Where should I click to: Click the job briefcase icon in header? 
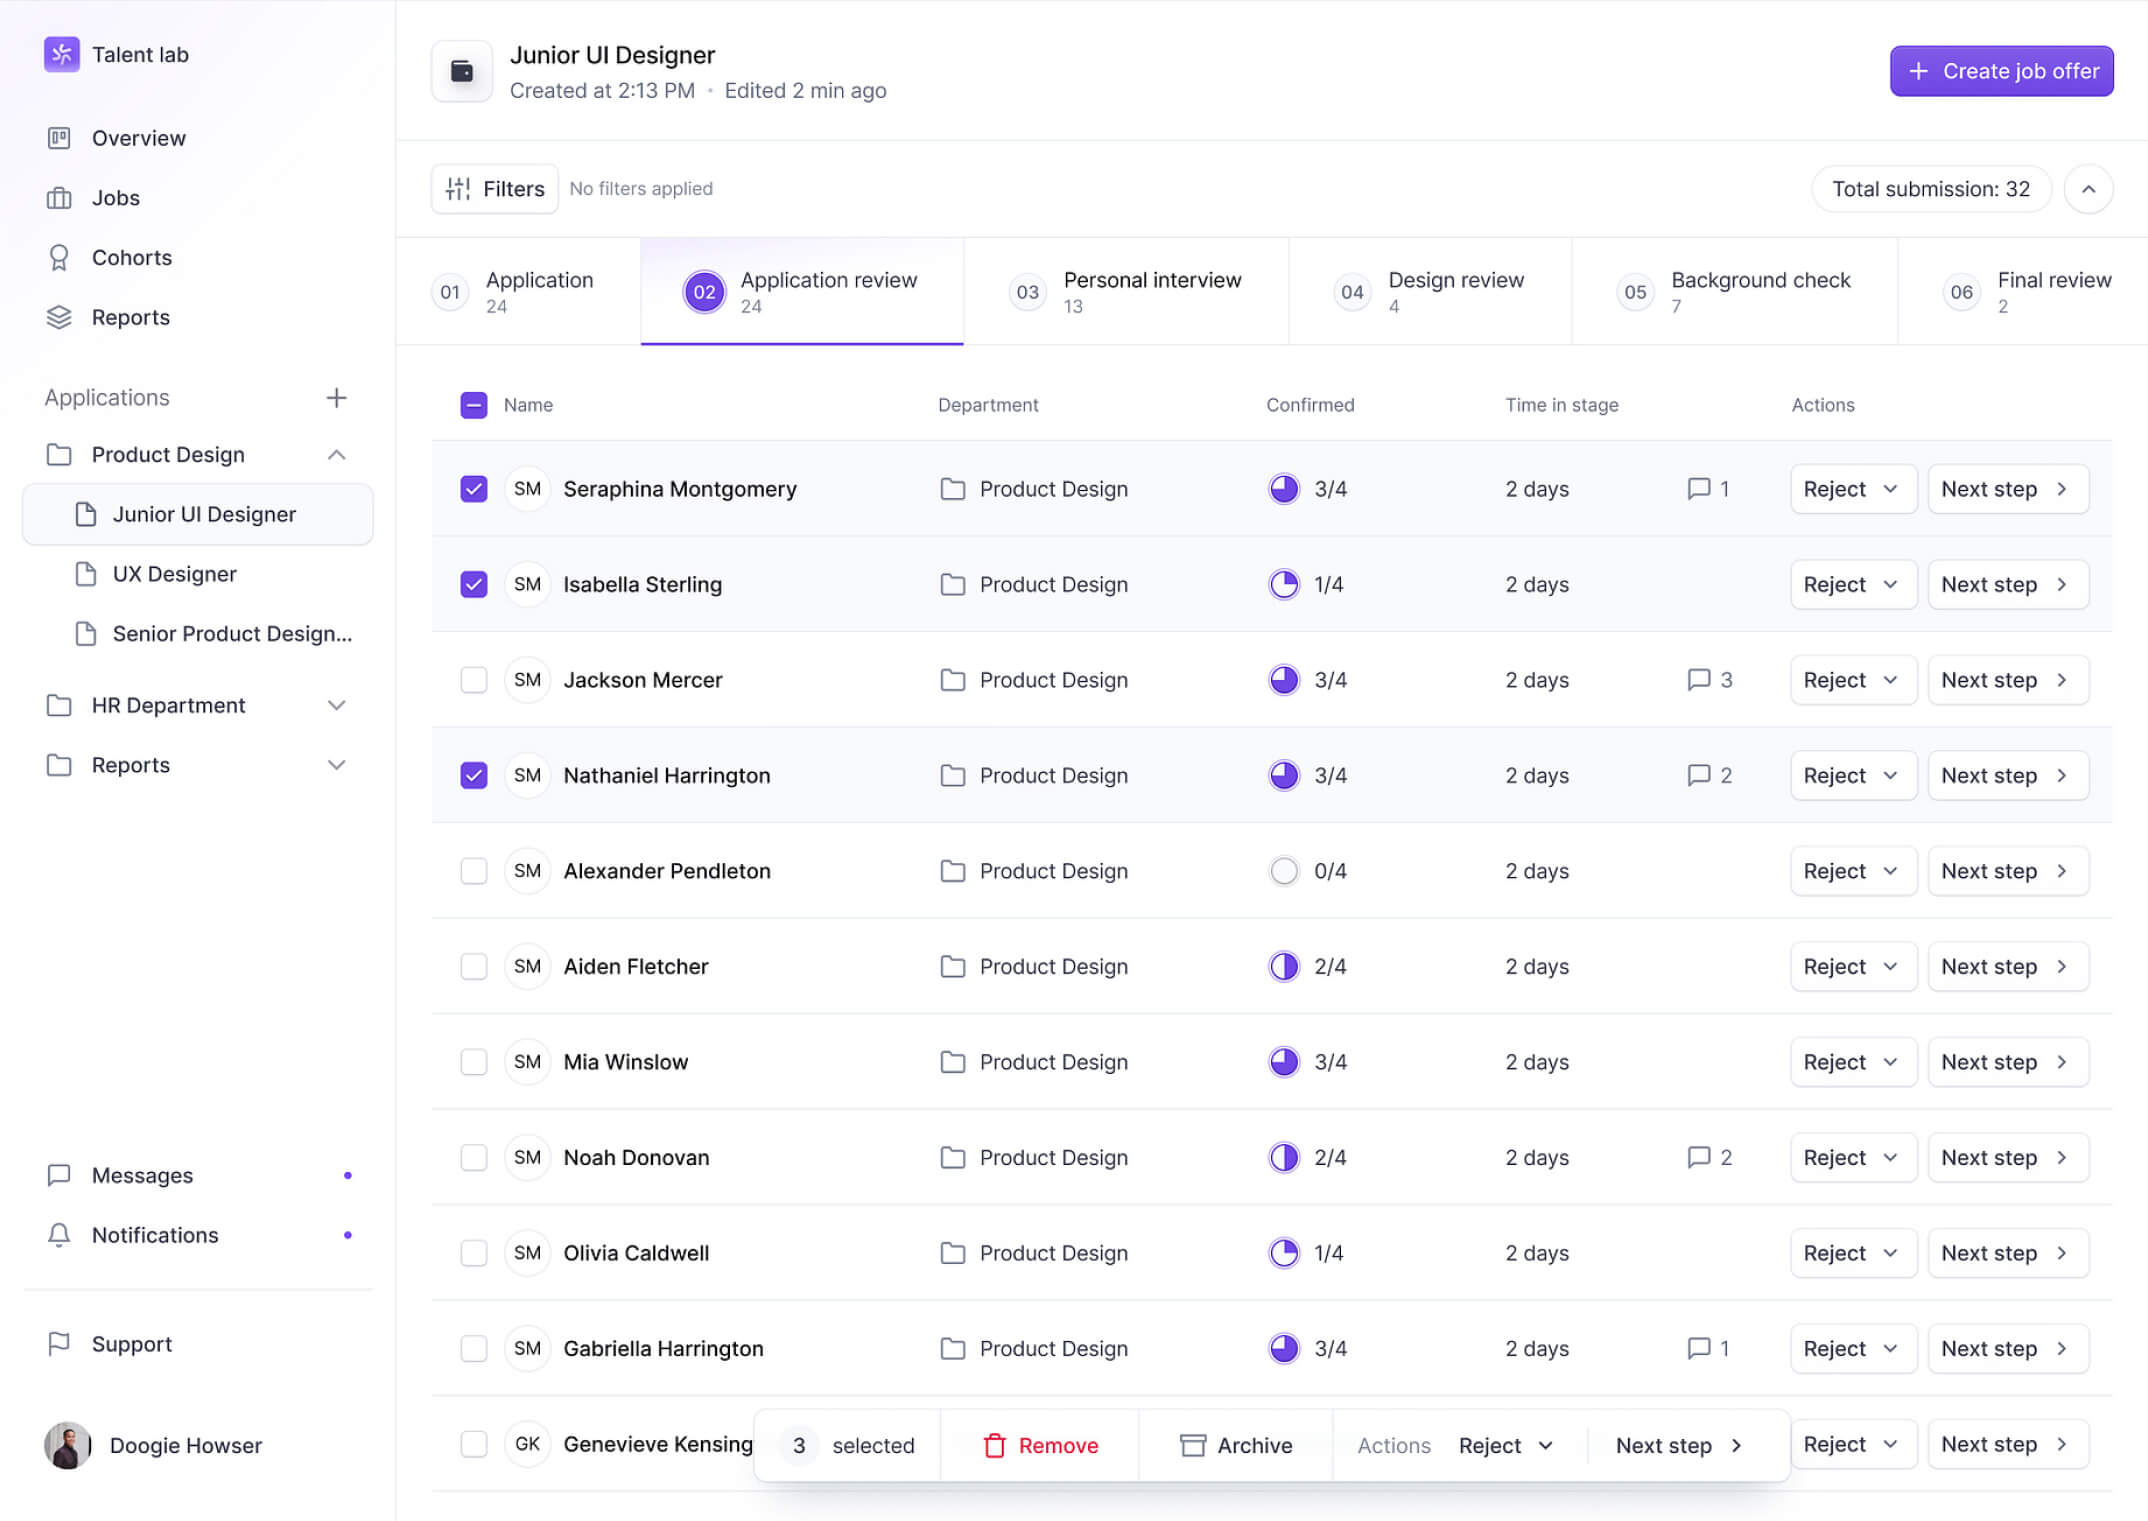(462, 71)
